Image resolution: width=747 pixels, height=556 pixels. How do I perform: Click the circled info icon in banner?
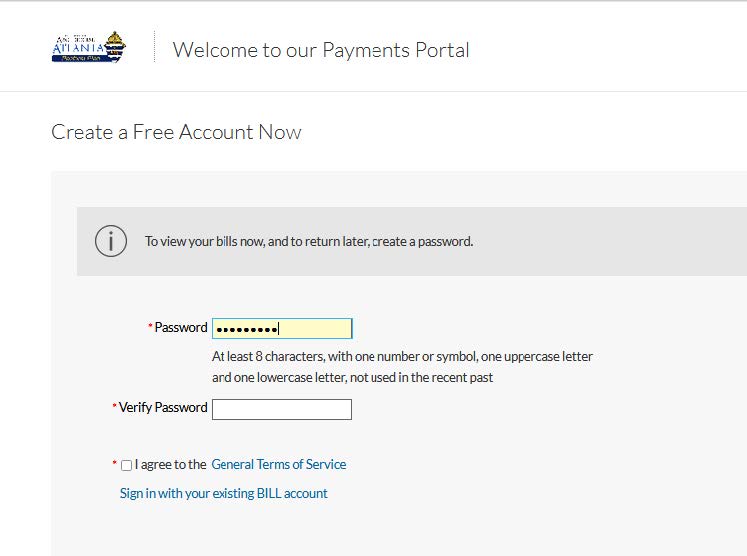pos(111,241)
